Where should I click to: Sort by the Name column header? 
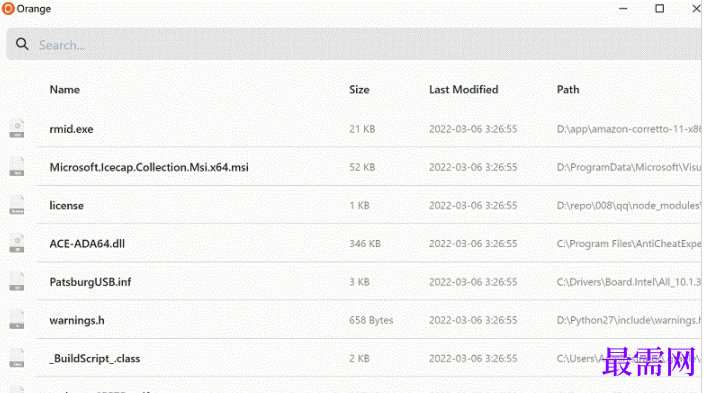pyautogui.click(x=65, y=90)
